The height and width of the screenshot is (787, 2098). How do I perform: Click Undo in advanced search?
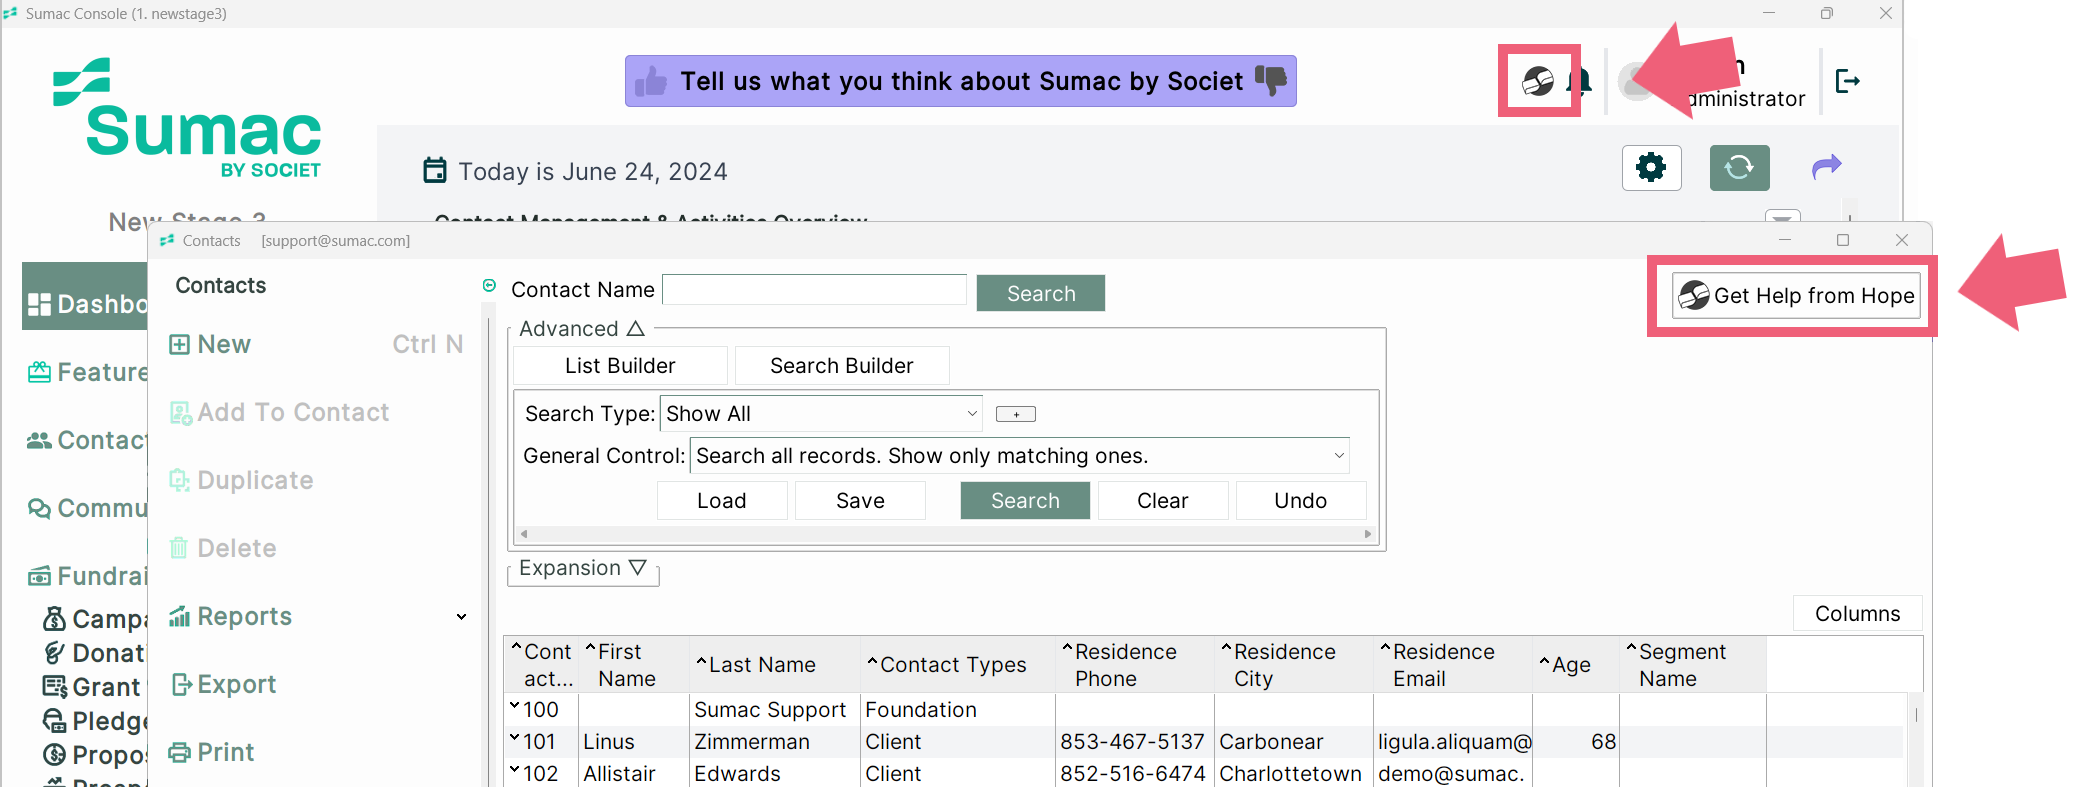1301,501
